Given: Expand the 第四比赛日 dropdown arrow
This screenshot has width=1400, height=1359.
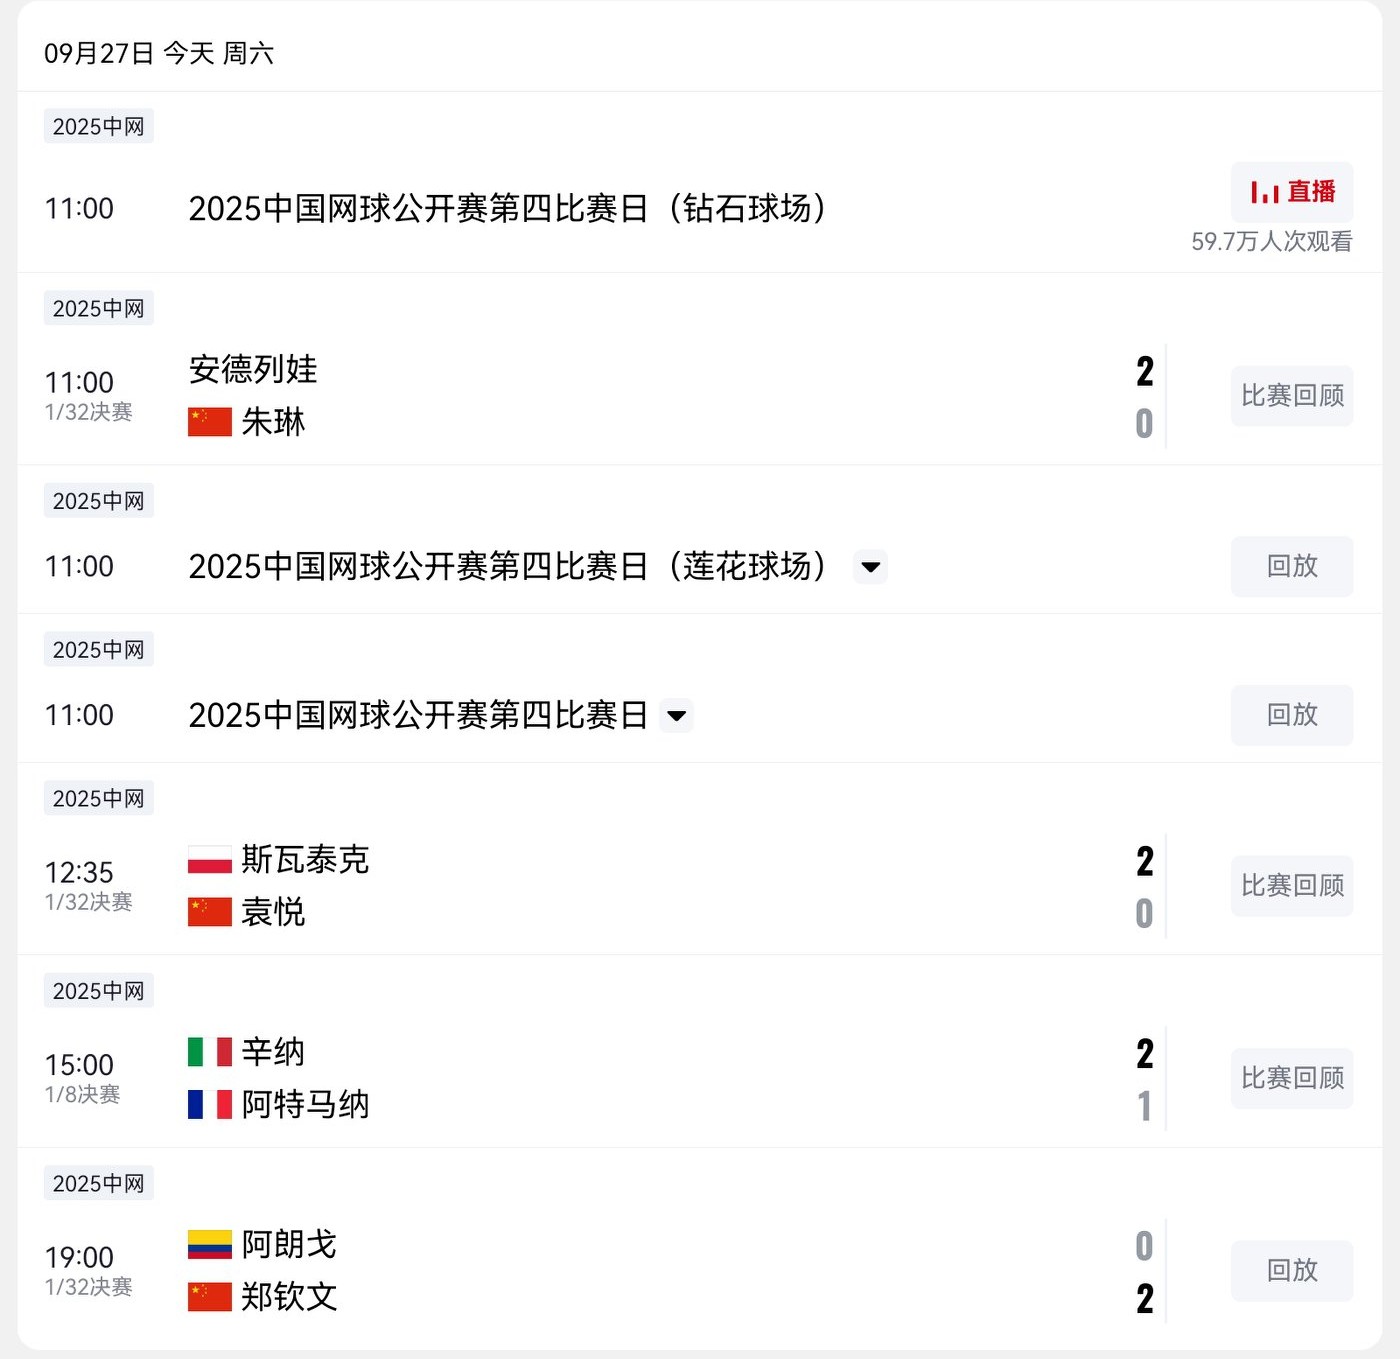Looking at the screenshot, I should click(677, 716).
